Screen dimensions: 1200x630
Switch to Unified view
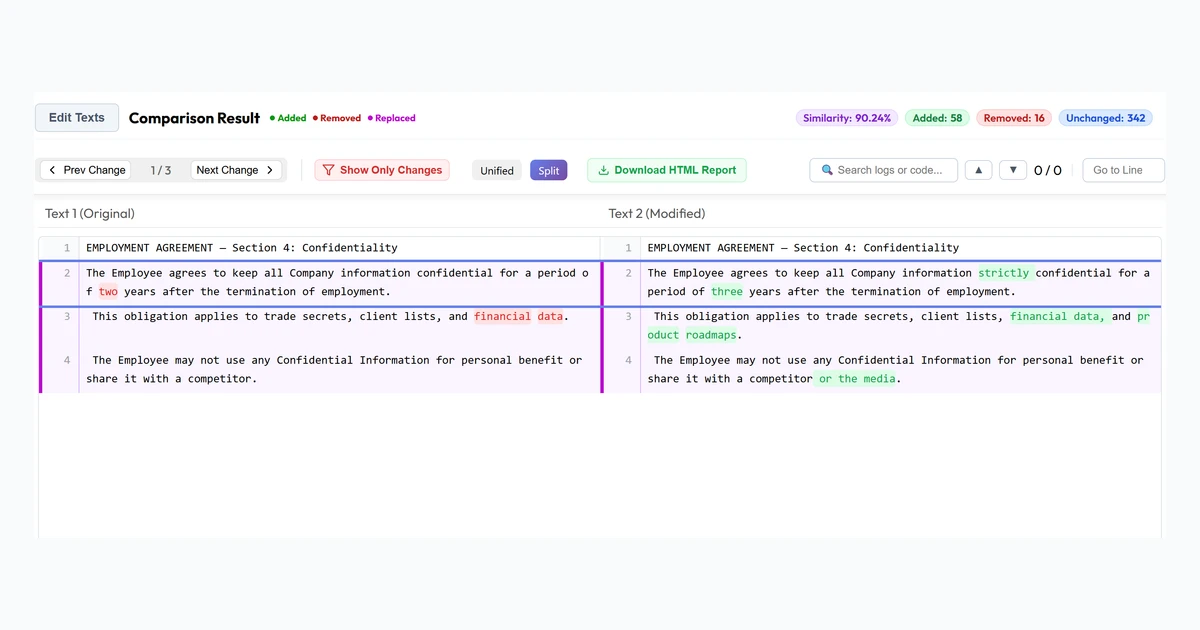tap(497, 170)
